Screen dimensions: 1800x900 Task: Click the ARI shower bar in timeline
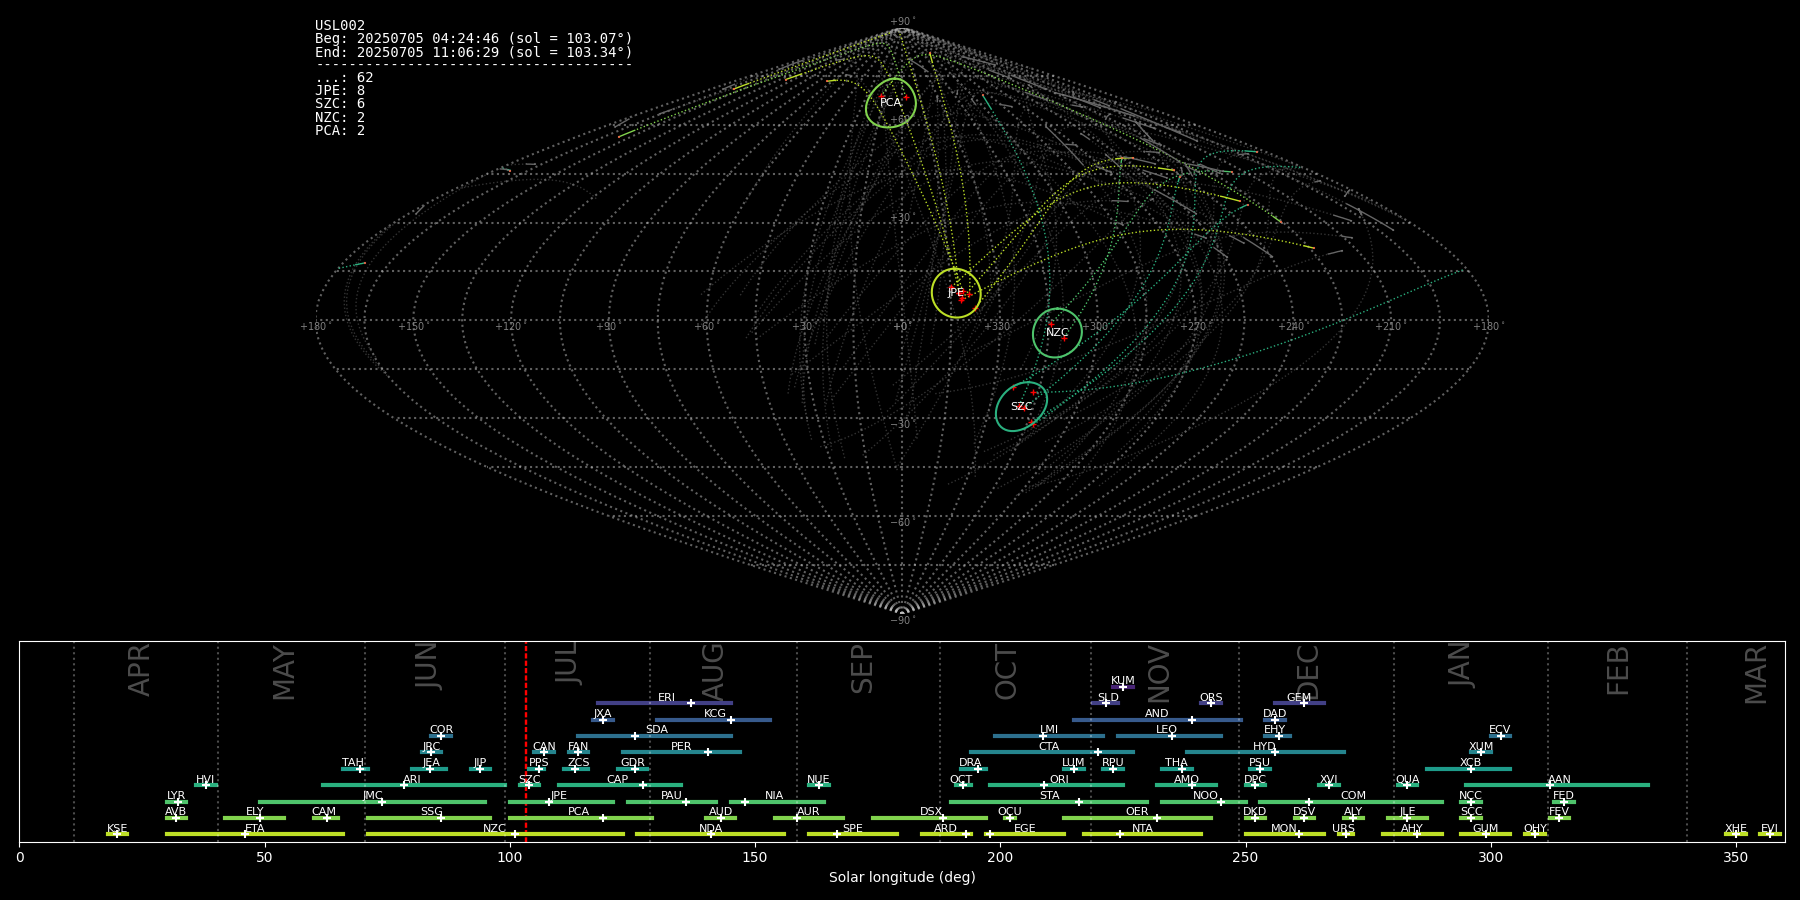(414, 785)
